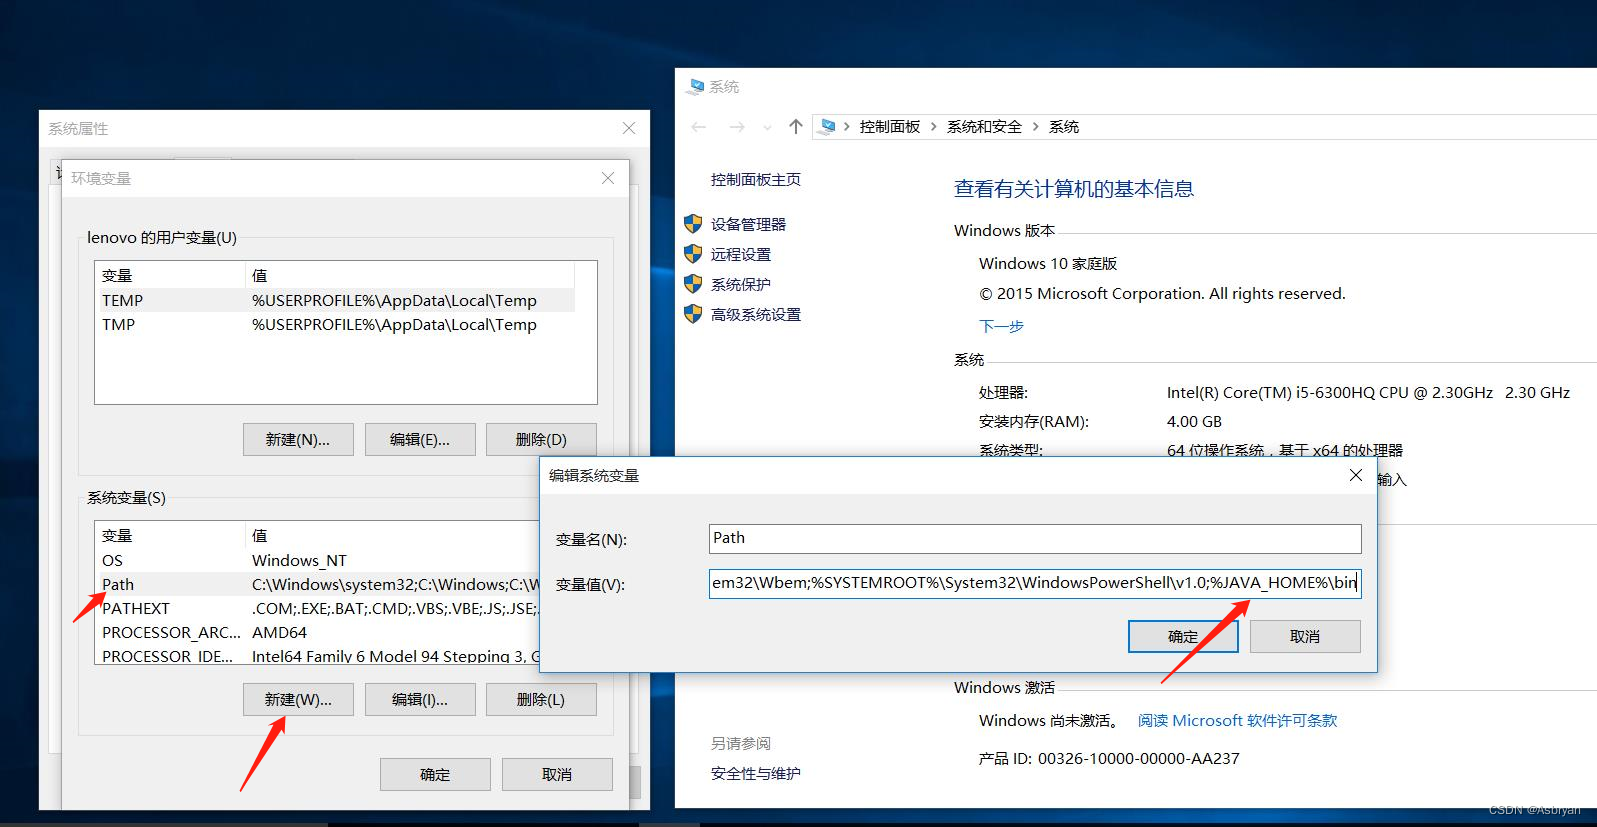Screen dimensions: 1597x827
Task: Cancel the Edit System Variable dialog
Action: point(1305,636)
